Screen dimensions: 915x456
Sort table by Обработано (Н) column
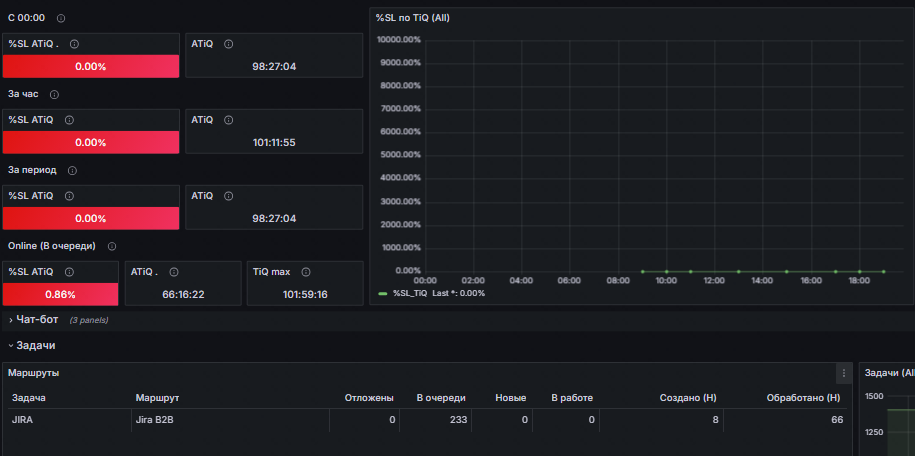click(x=803, y=398)
